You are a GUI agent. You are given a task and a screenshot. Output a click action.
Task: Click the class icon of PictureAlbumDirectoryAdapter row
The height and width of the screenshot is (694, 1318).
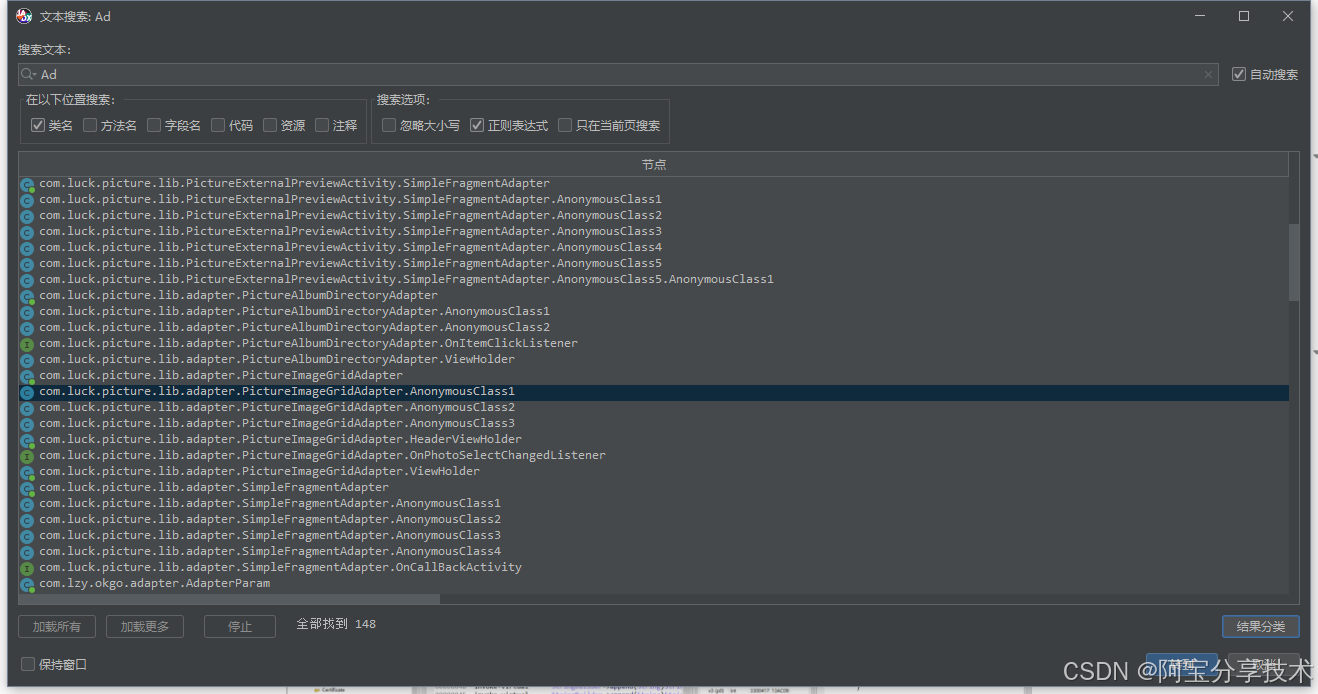(28, 296)
